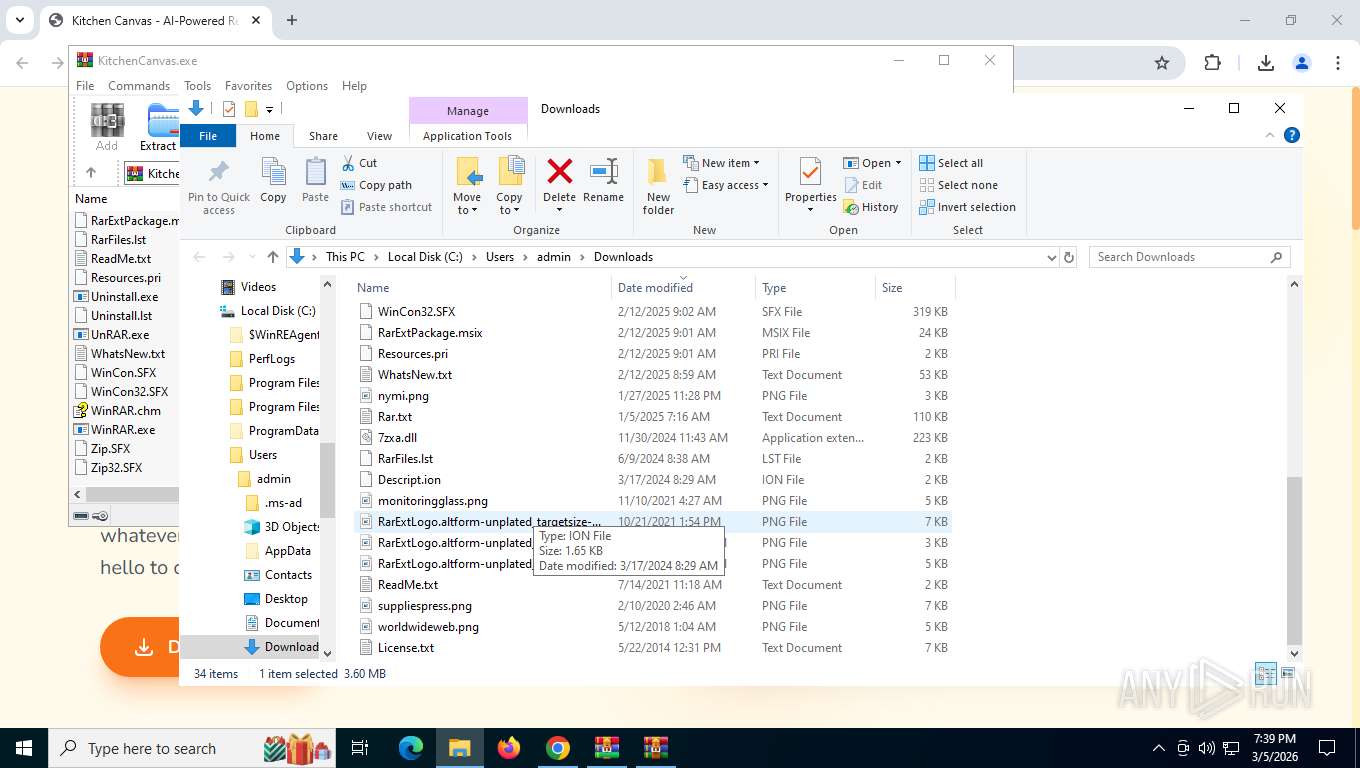
Task: Open the Chrome Extensions puzzle icon
Action: (1212, 62)
